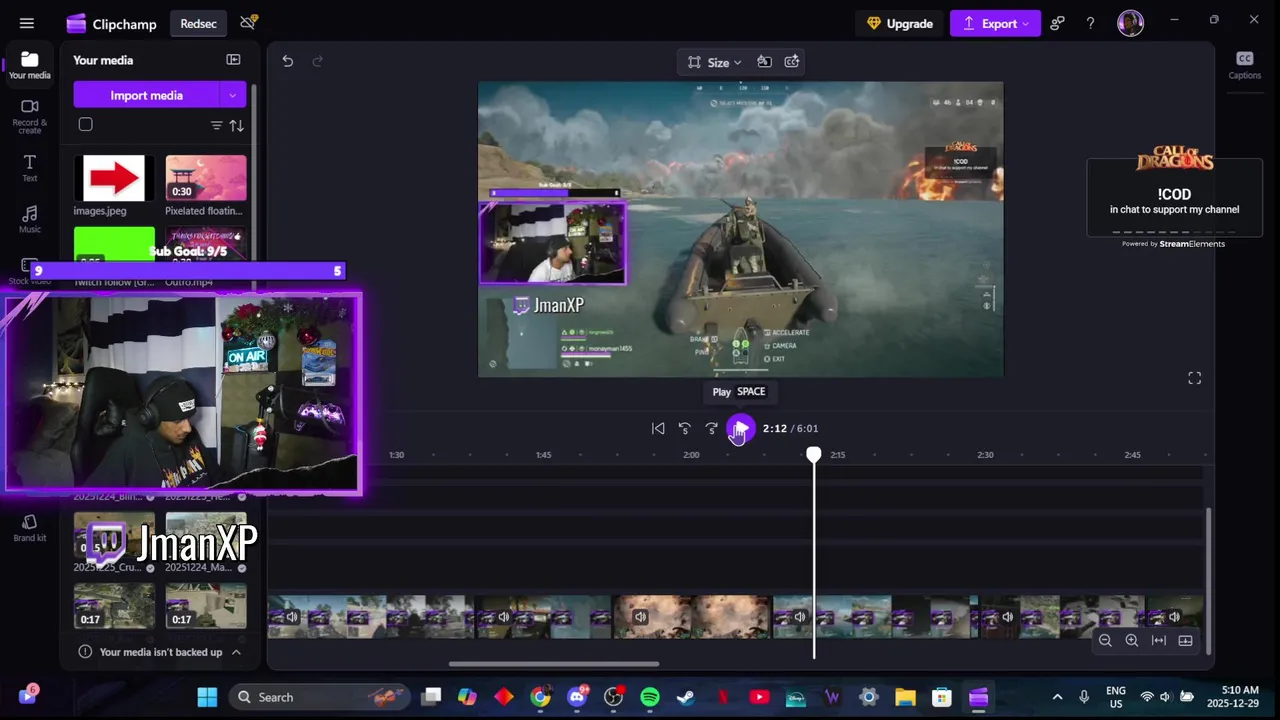Open the Music tab
The image size is (1280, 720).
(30, 219)
